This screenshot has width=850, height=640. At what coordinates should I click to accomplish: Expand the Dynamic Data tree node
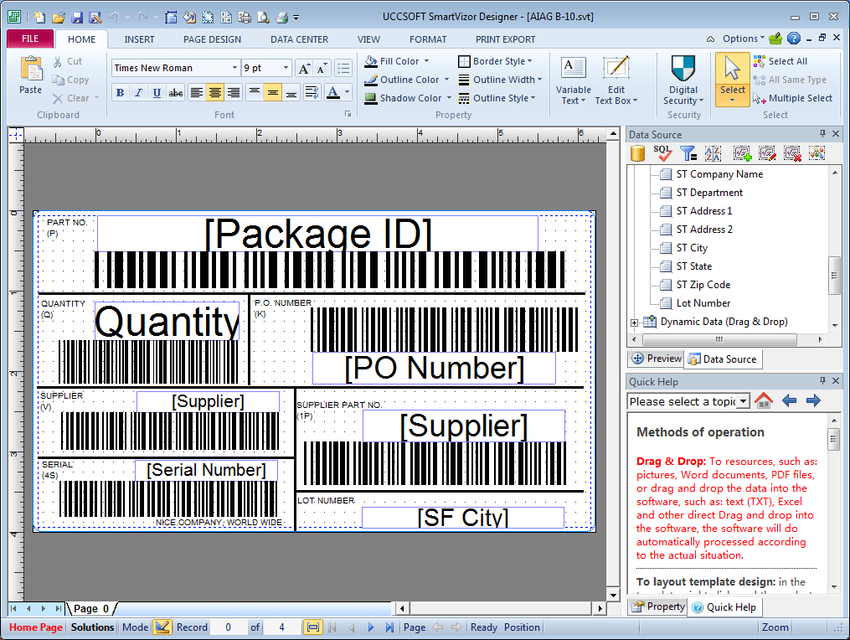coord(634,322)
